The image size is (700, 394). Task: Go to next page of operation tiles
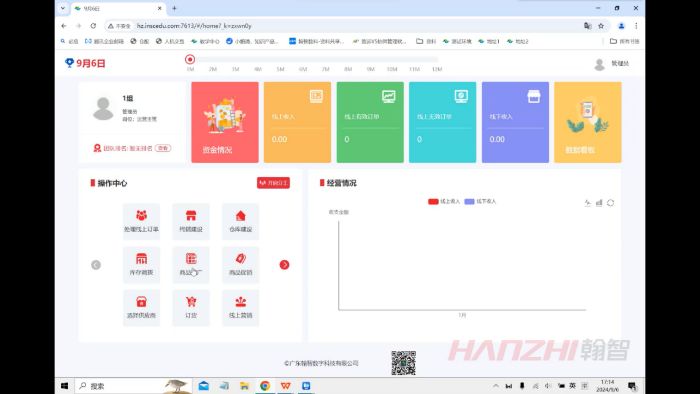[x=284, y=265]
